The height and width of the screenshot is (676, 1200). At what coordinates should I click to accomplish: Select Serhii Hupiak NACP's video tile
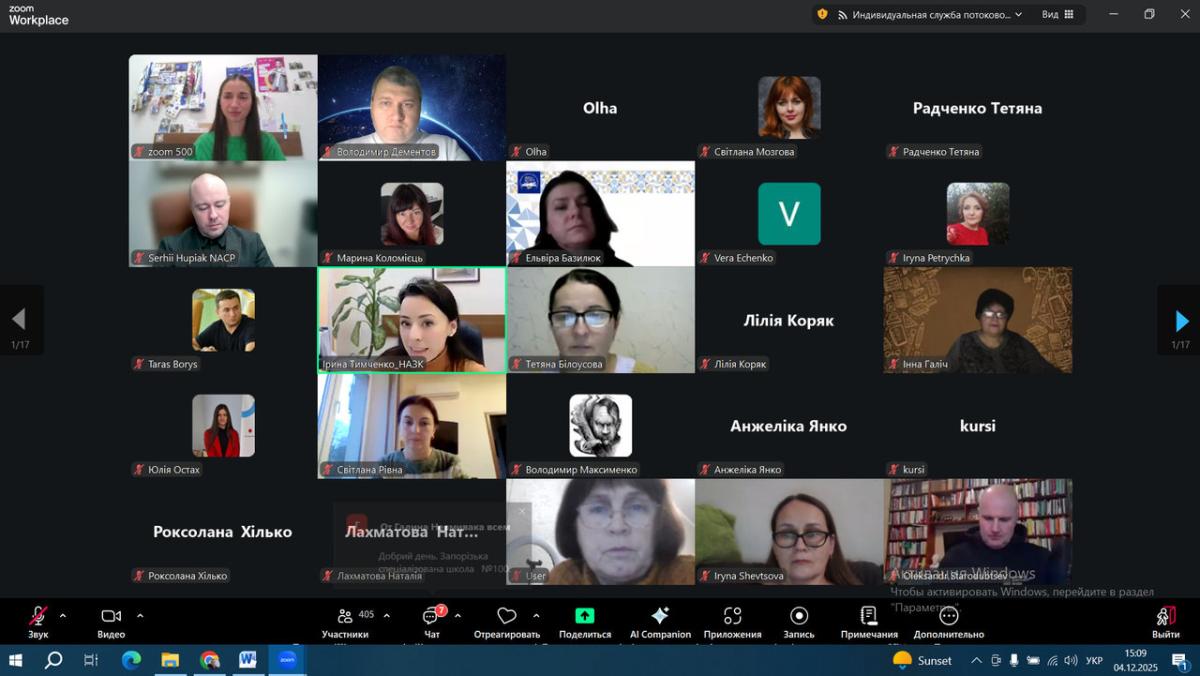[x=223, y=214]
